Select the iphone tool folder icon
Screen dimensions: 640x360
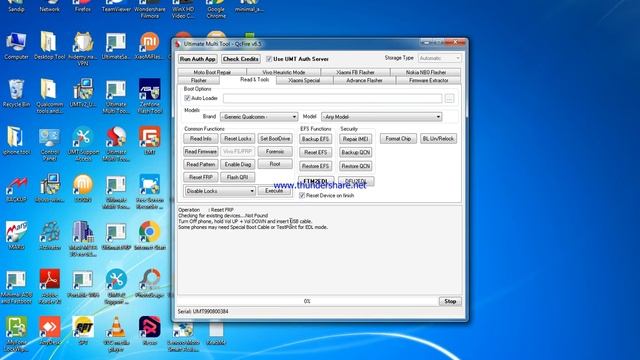click(16, 141)
